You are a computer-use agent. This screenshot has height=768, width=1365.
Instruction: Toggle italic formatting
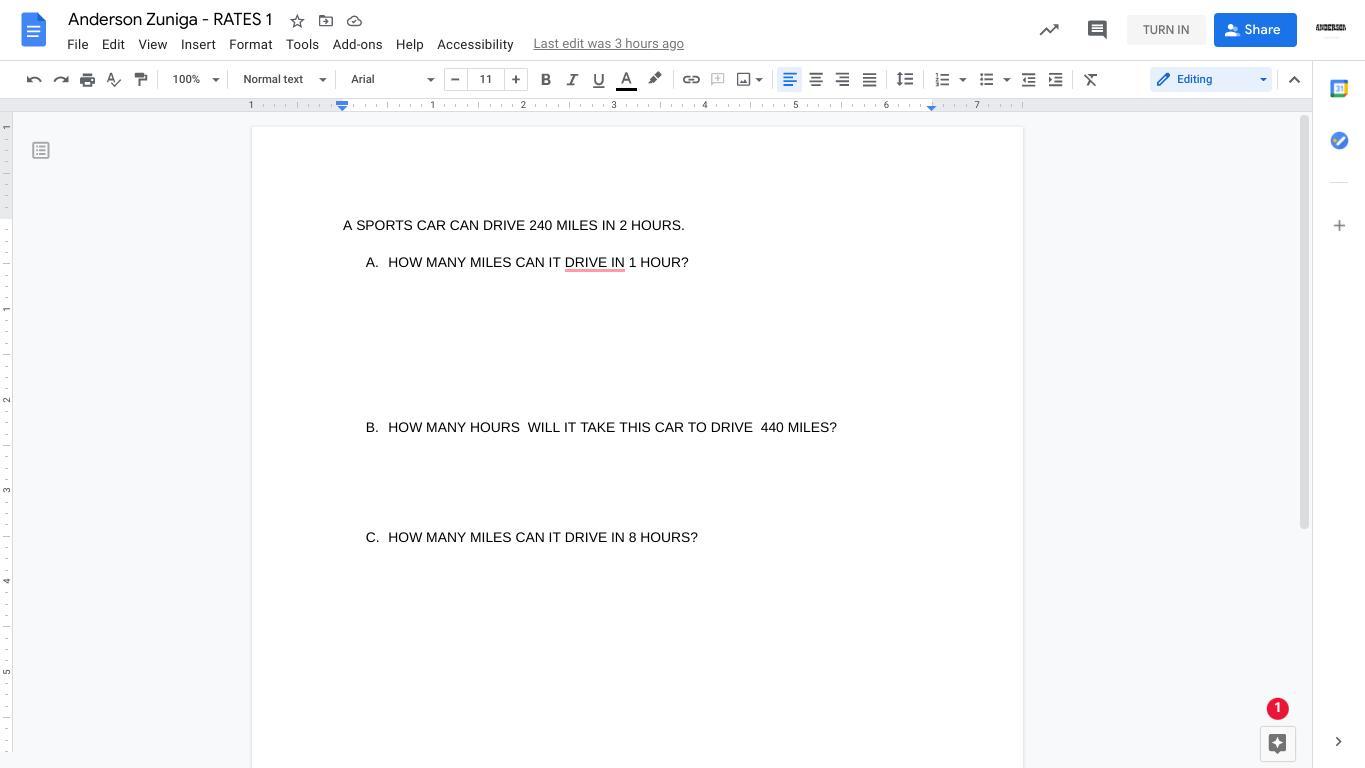click(x=572, y=79)
